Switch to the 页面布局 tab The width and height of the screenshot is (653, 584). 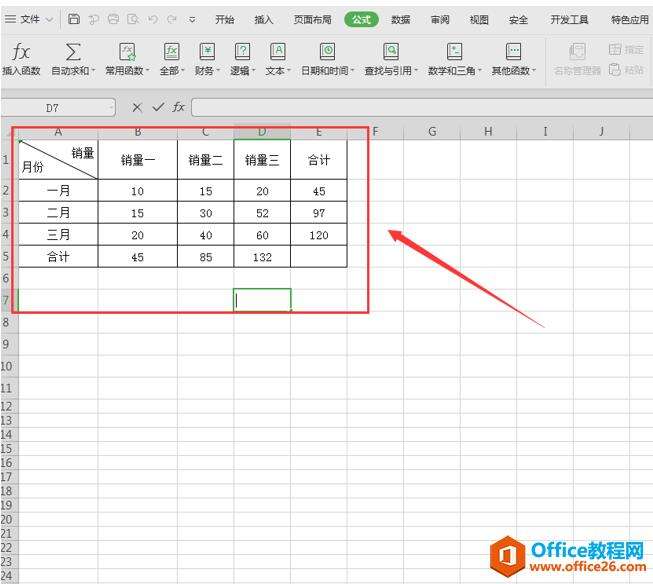(x=312, y=20)
